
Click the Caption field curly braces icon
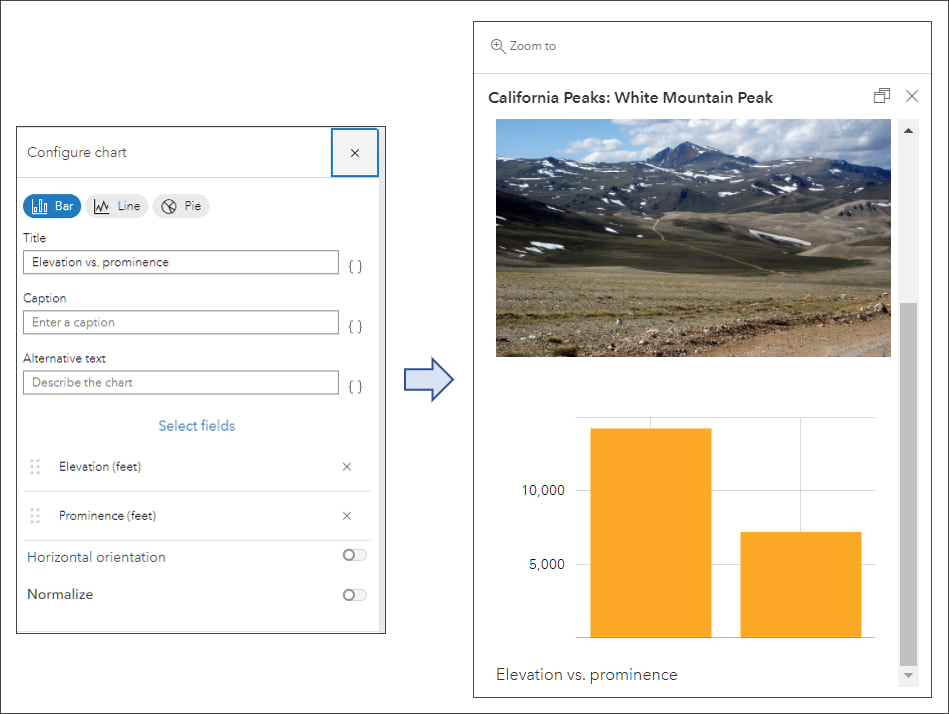tap(355, 326)
